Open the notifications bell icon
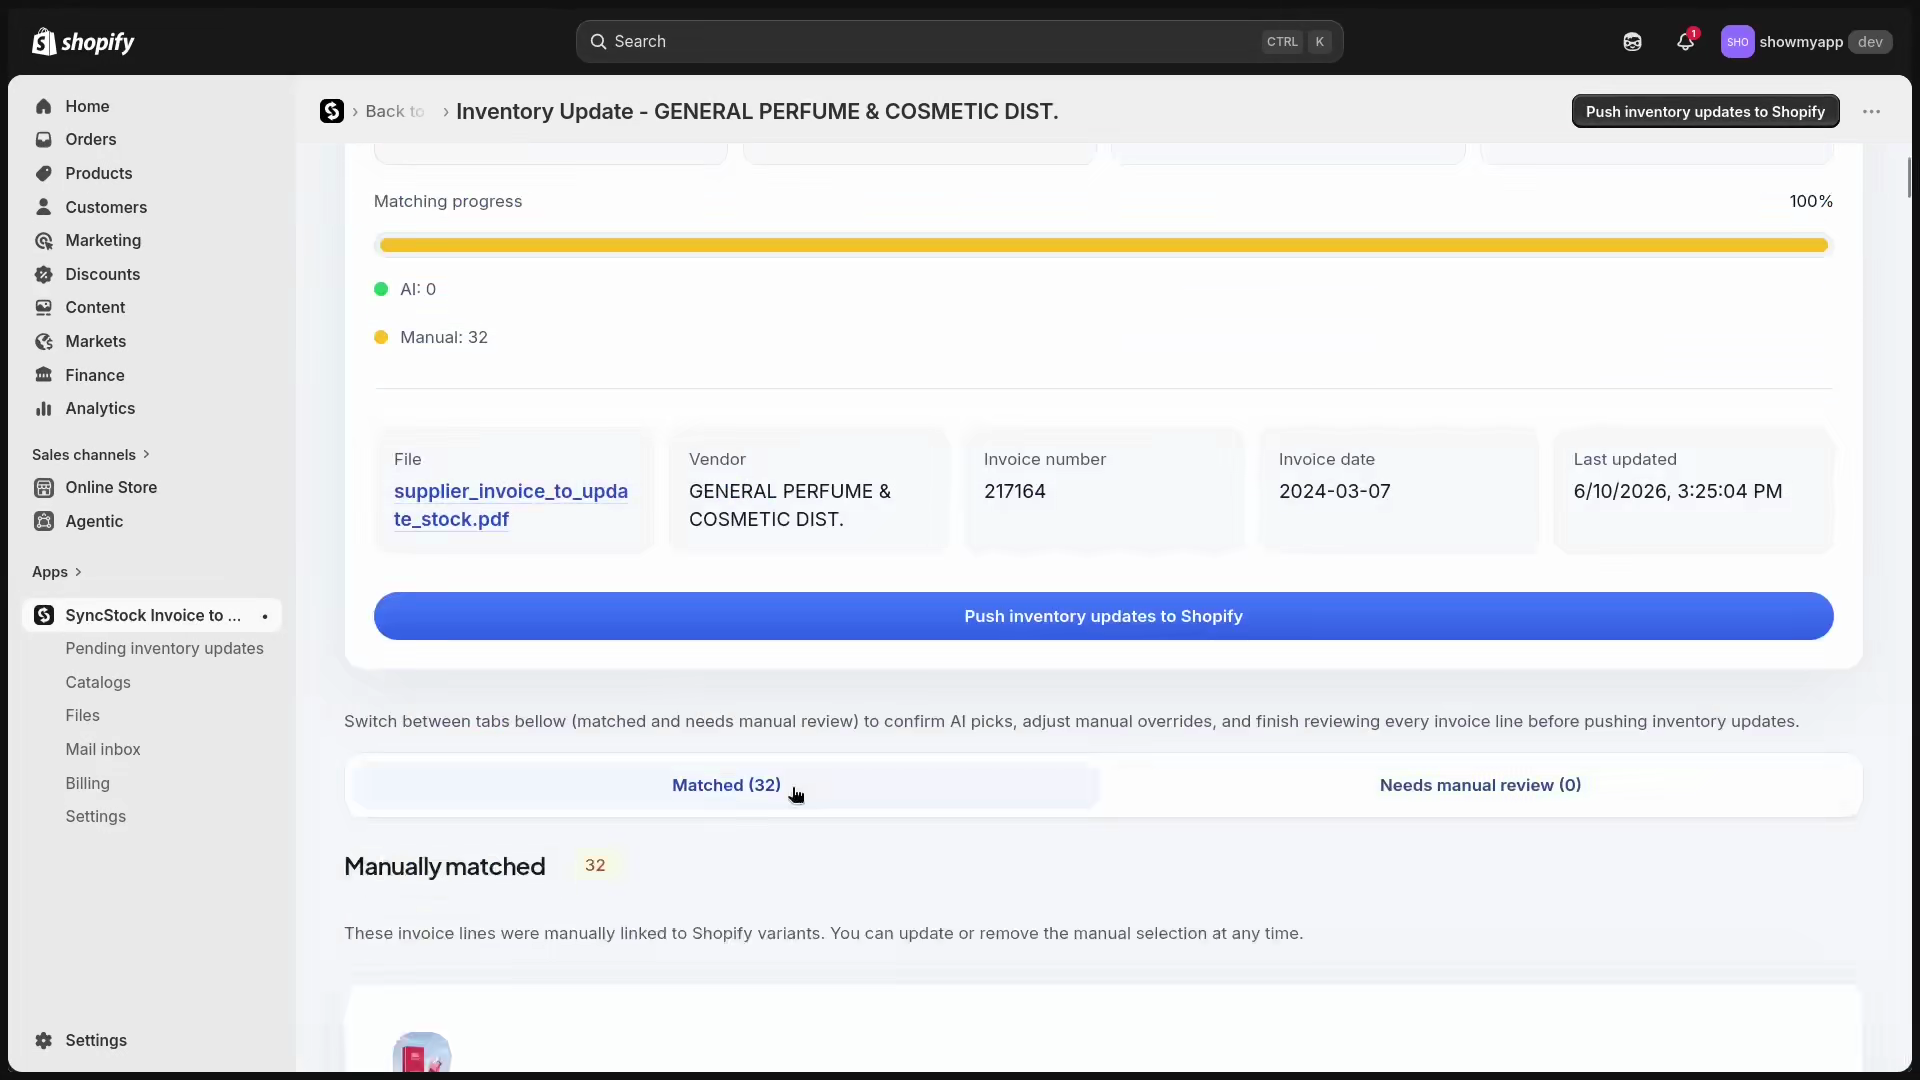 pos(1686,41)
